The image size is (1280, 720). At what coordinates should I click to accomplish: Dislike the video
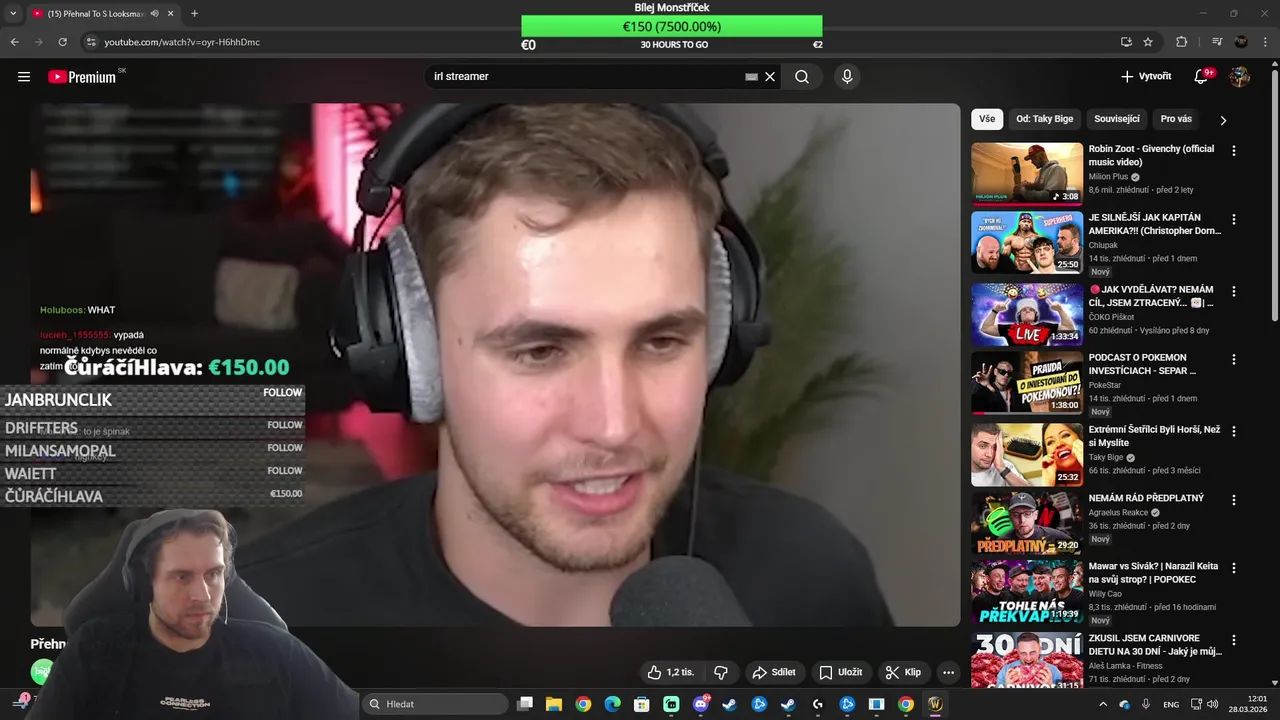coord(720,672)
